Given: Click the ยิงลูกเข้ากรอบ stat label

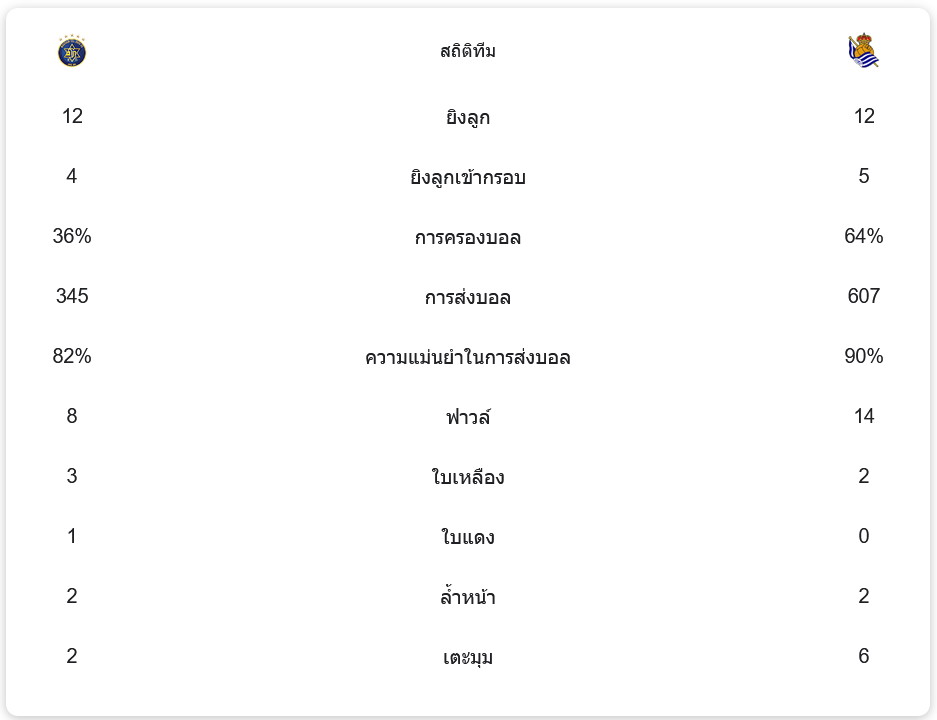Looking at the screenshot, I should tap(468, 178).
